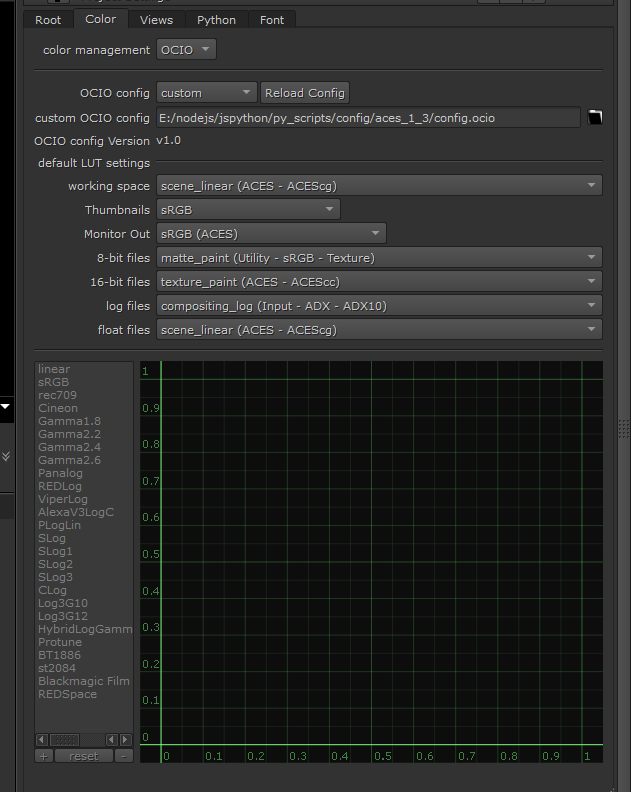Viewport: 631px width, 792px height.
Task: Change the Thumbnails colorspace dropdown
Action: click(x=248, y=210)
